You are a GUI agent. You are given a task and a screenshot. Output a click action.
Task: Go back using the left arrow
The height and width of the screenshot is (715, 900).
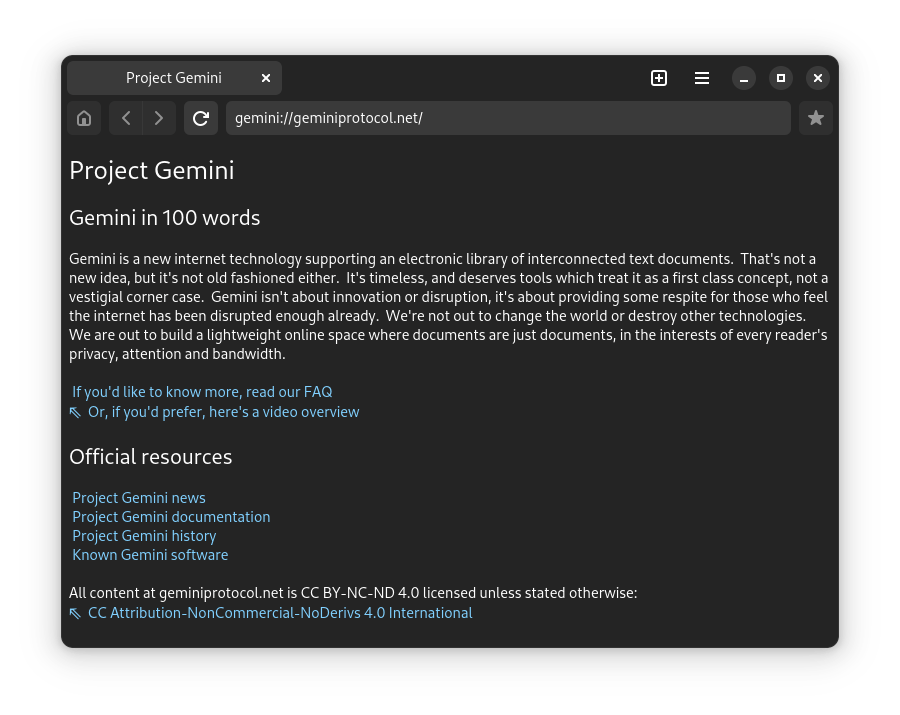click(126, 118)
